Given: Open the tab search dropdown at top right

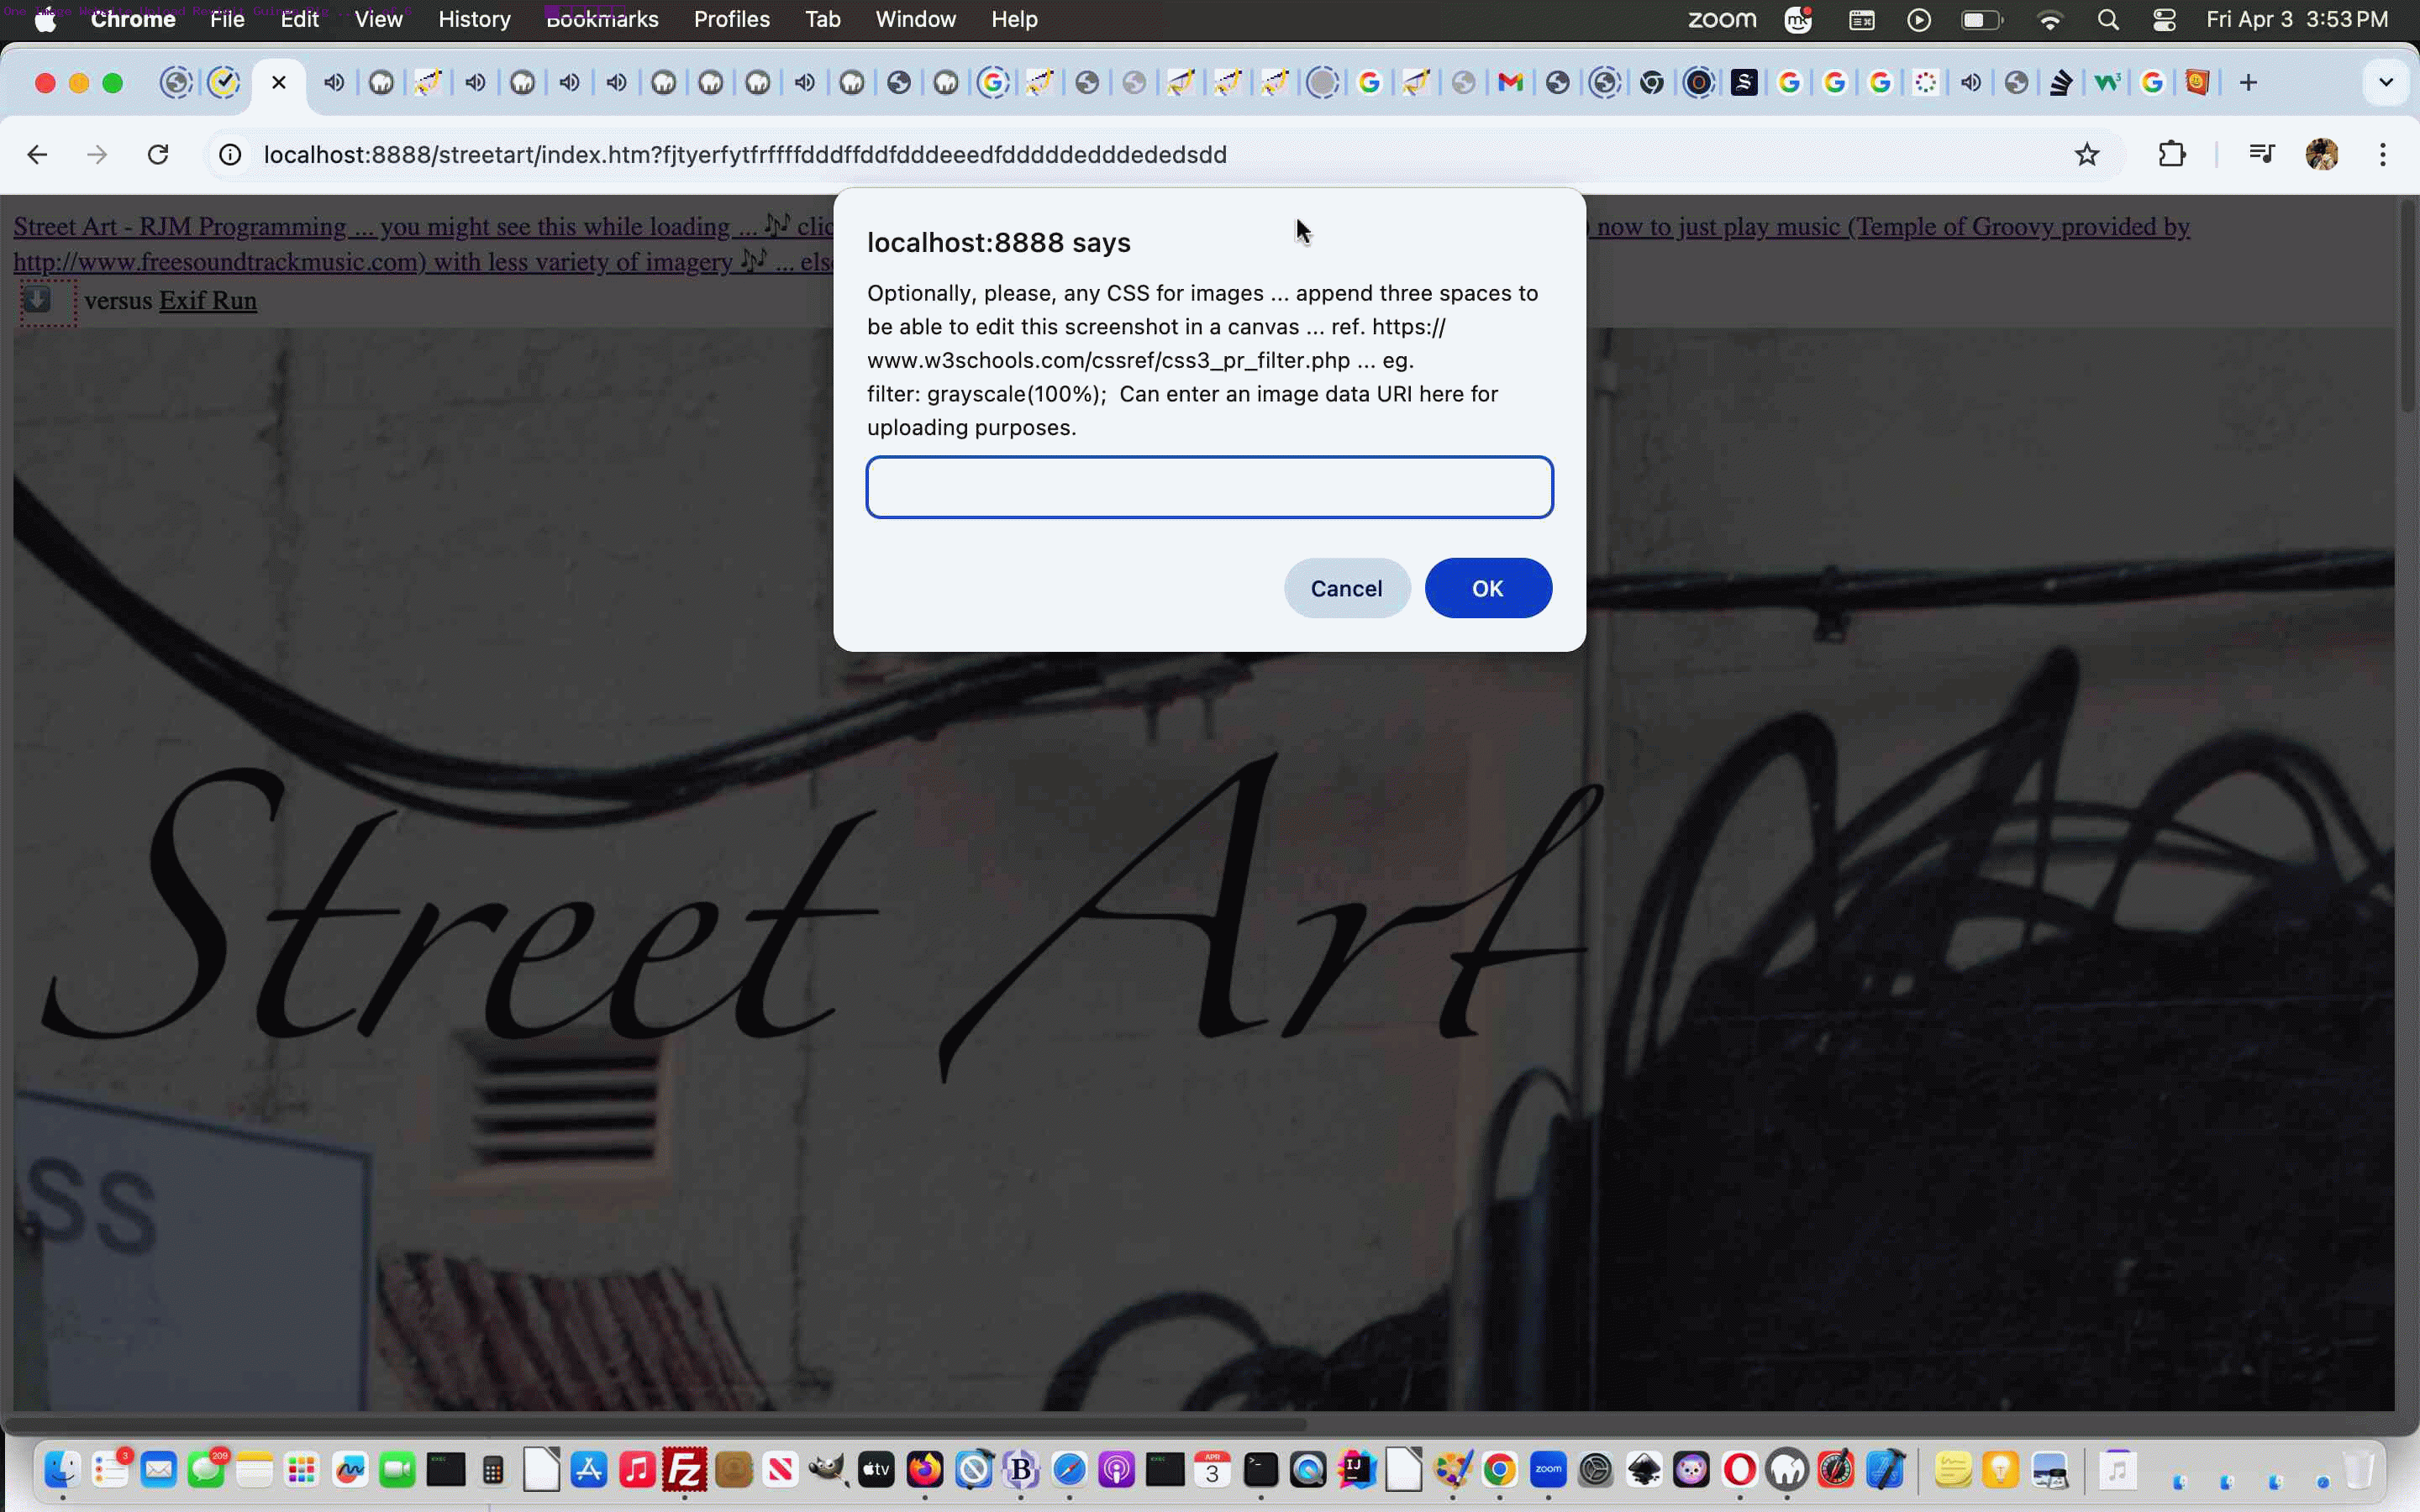Looking at the screenshot, I should (x=2388, y=82).
